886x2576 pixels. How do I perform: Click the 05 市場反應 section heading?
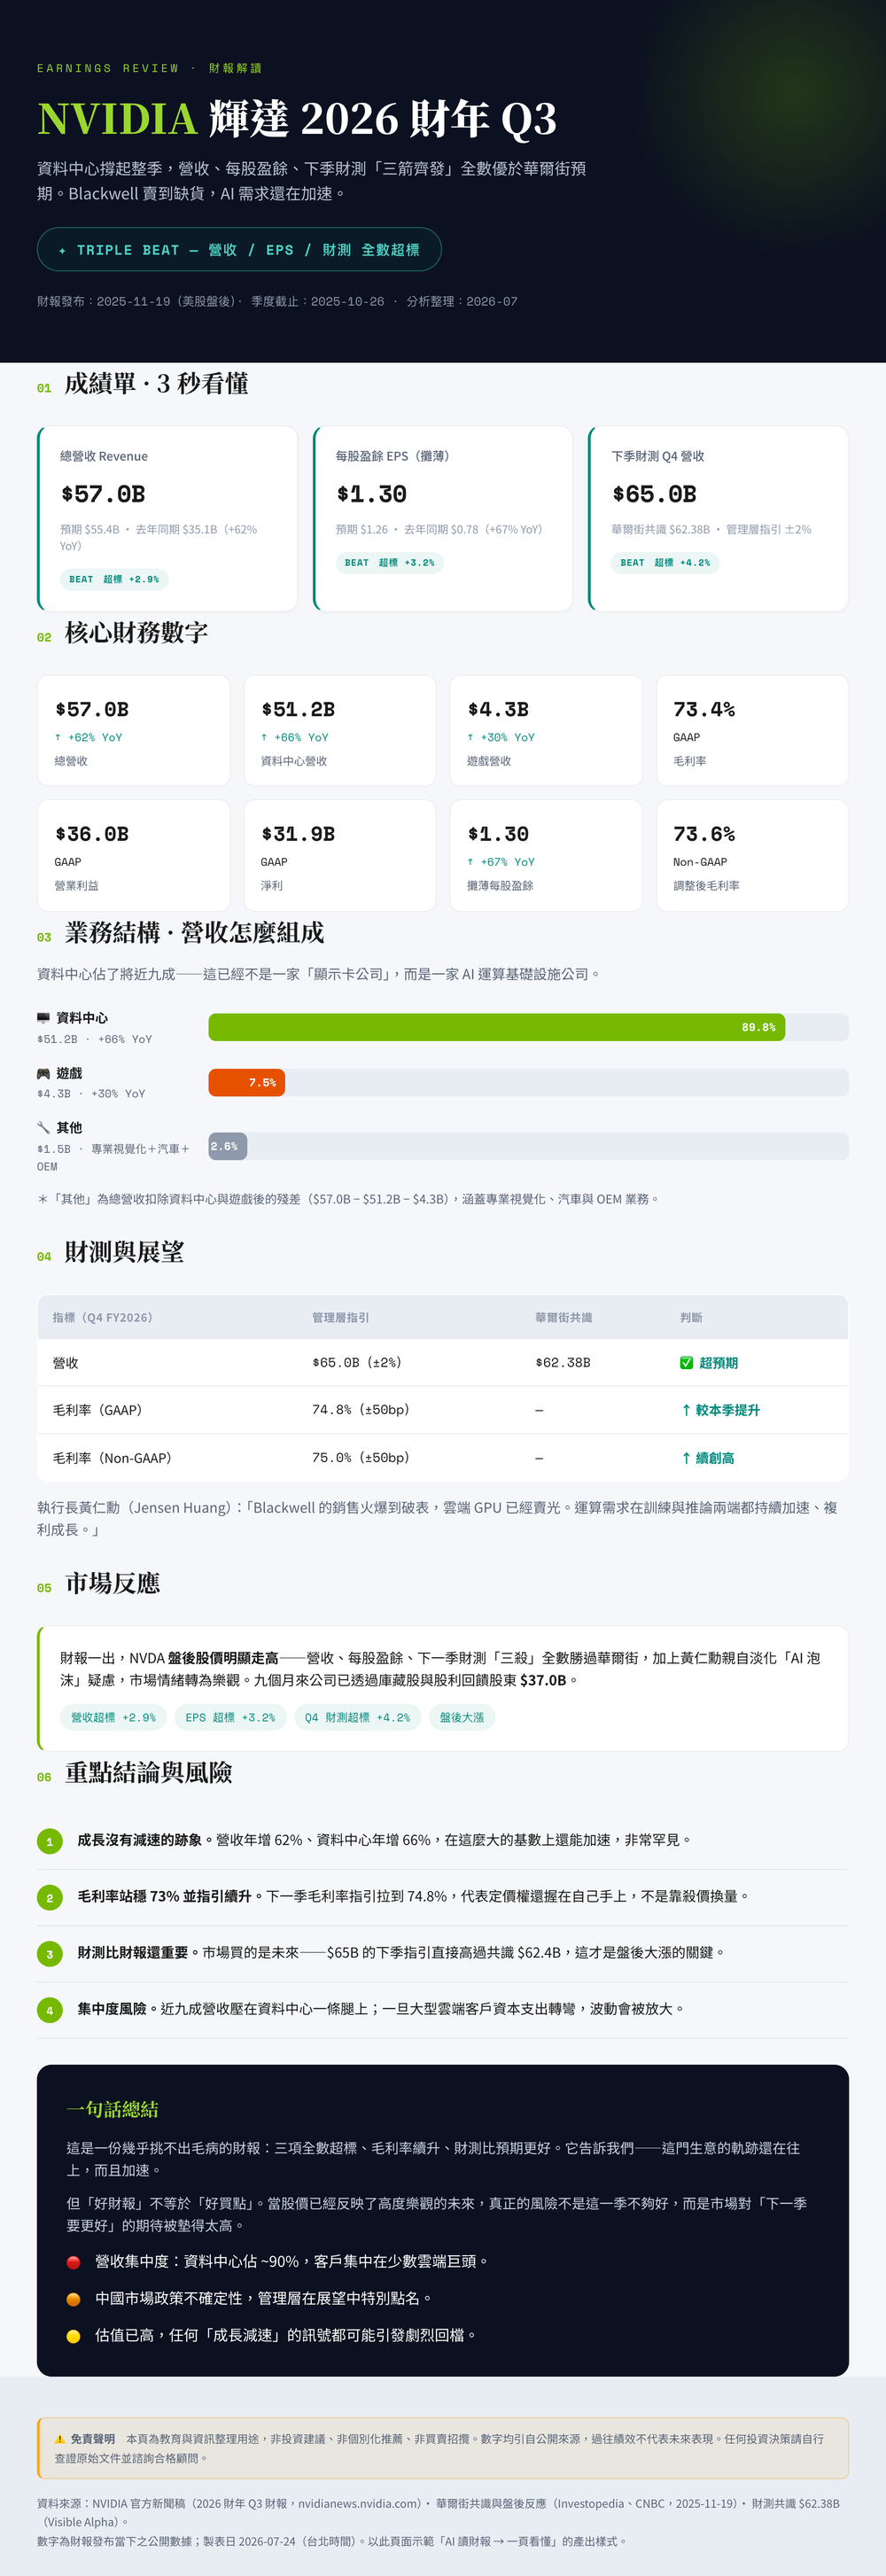click(x=99, y=1583)
